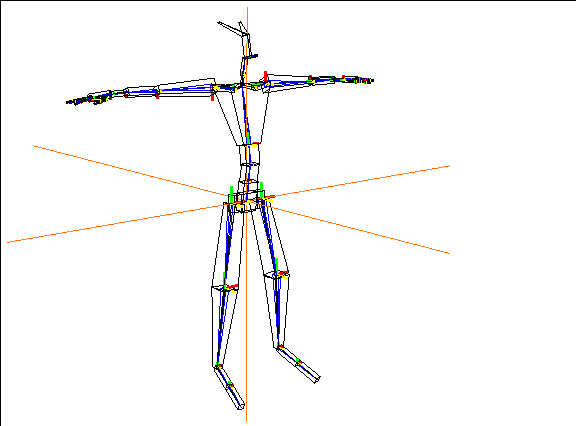Select the head bone at the skeleton's top
Viewport: 576px width, 426px height.
234,29
